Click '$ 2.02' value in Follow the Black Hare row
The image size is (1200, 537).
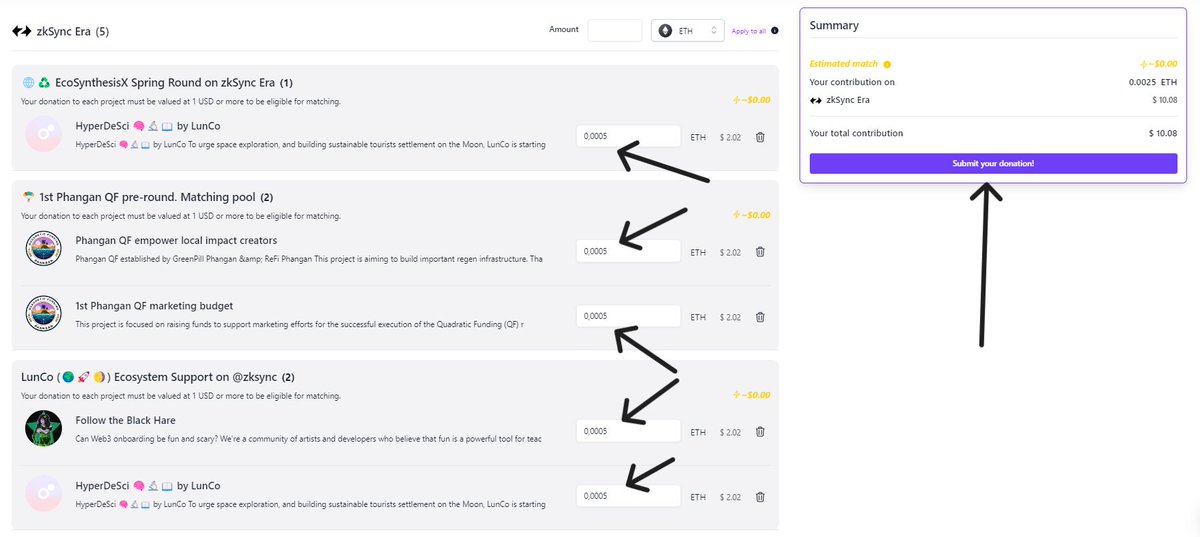(x=730, y=432)
